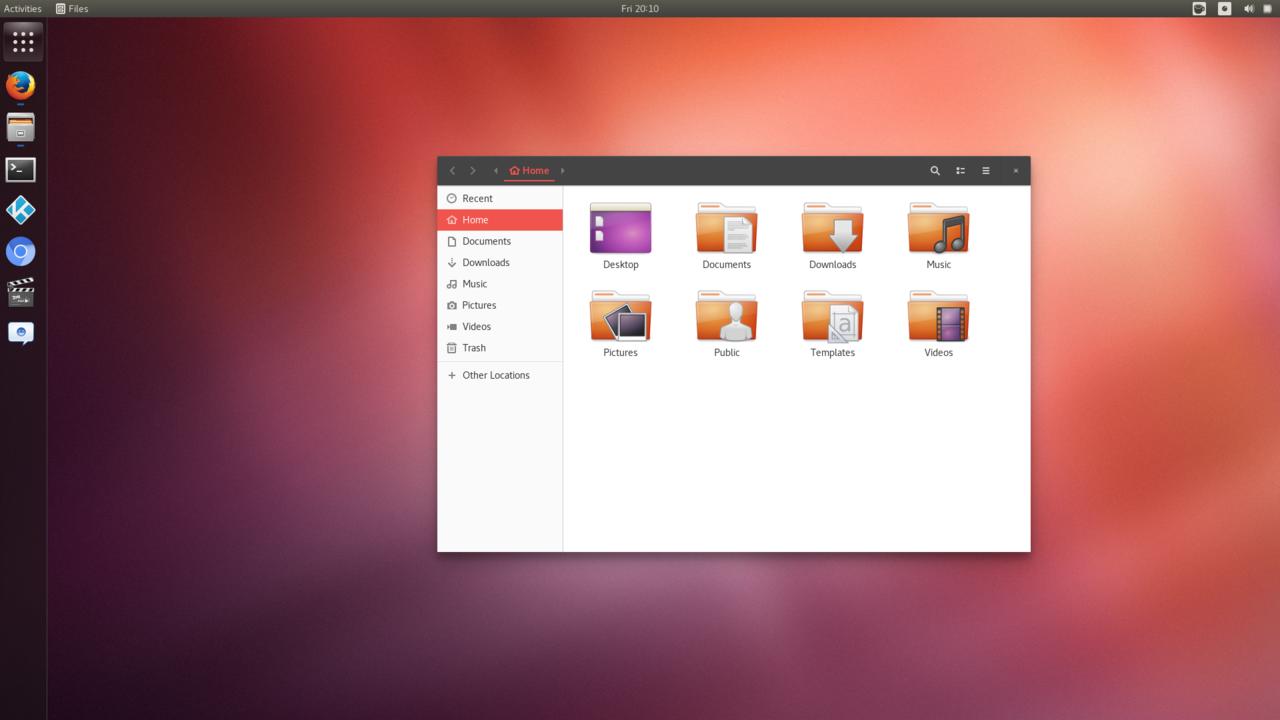Click the Home path bar button
The height and width of the screenshot is (720, 1280).
point(529,171)
